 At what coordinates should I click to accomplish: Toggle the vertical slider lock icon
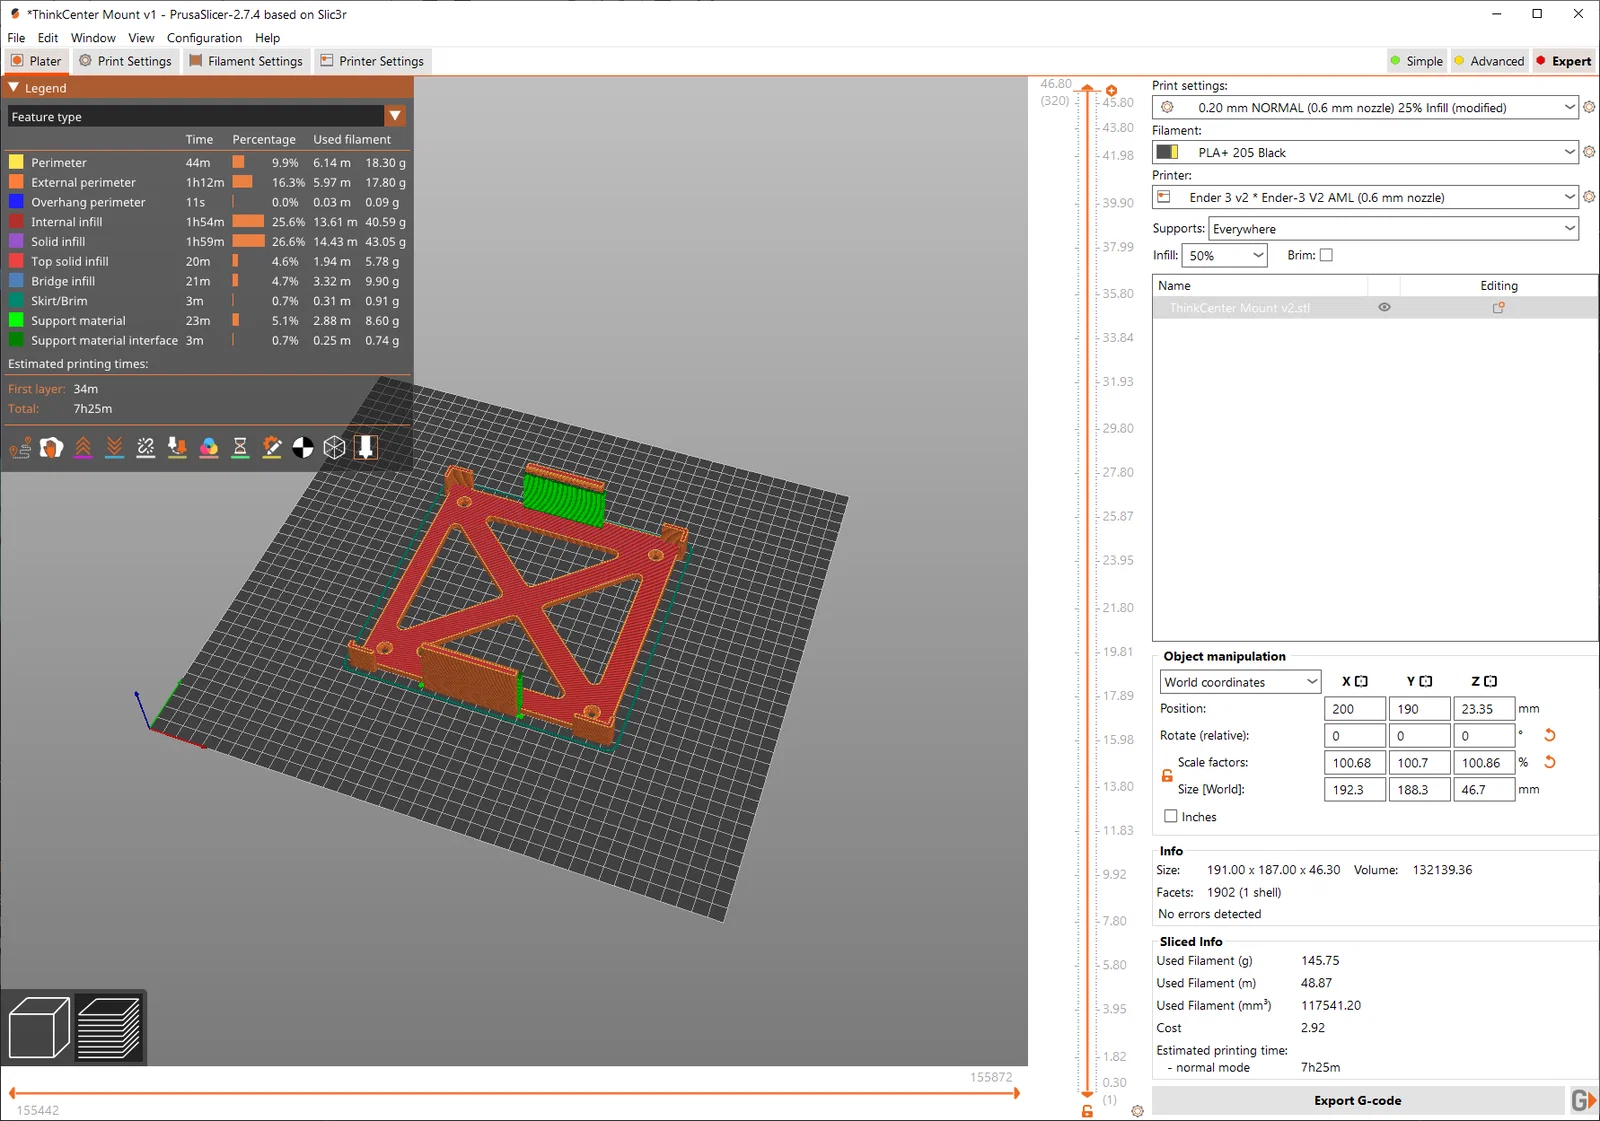click(x=1087, y=1111)
